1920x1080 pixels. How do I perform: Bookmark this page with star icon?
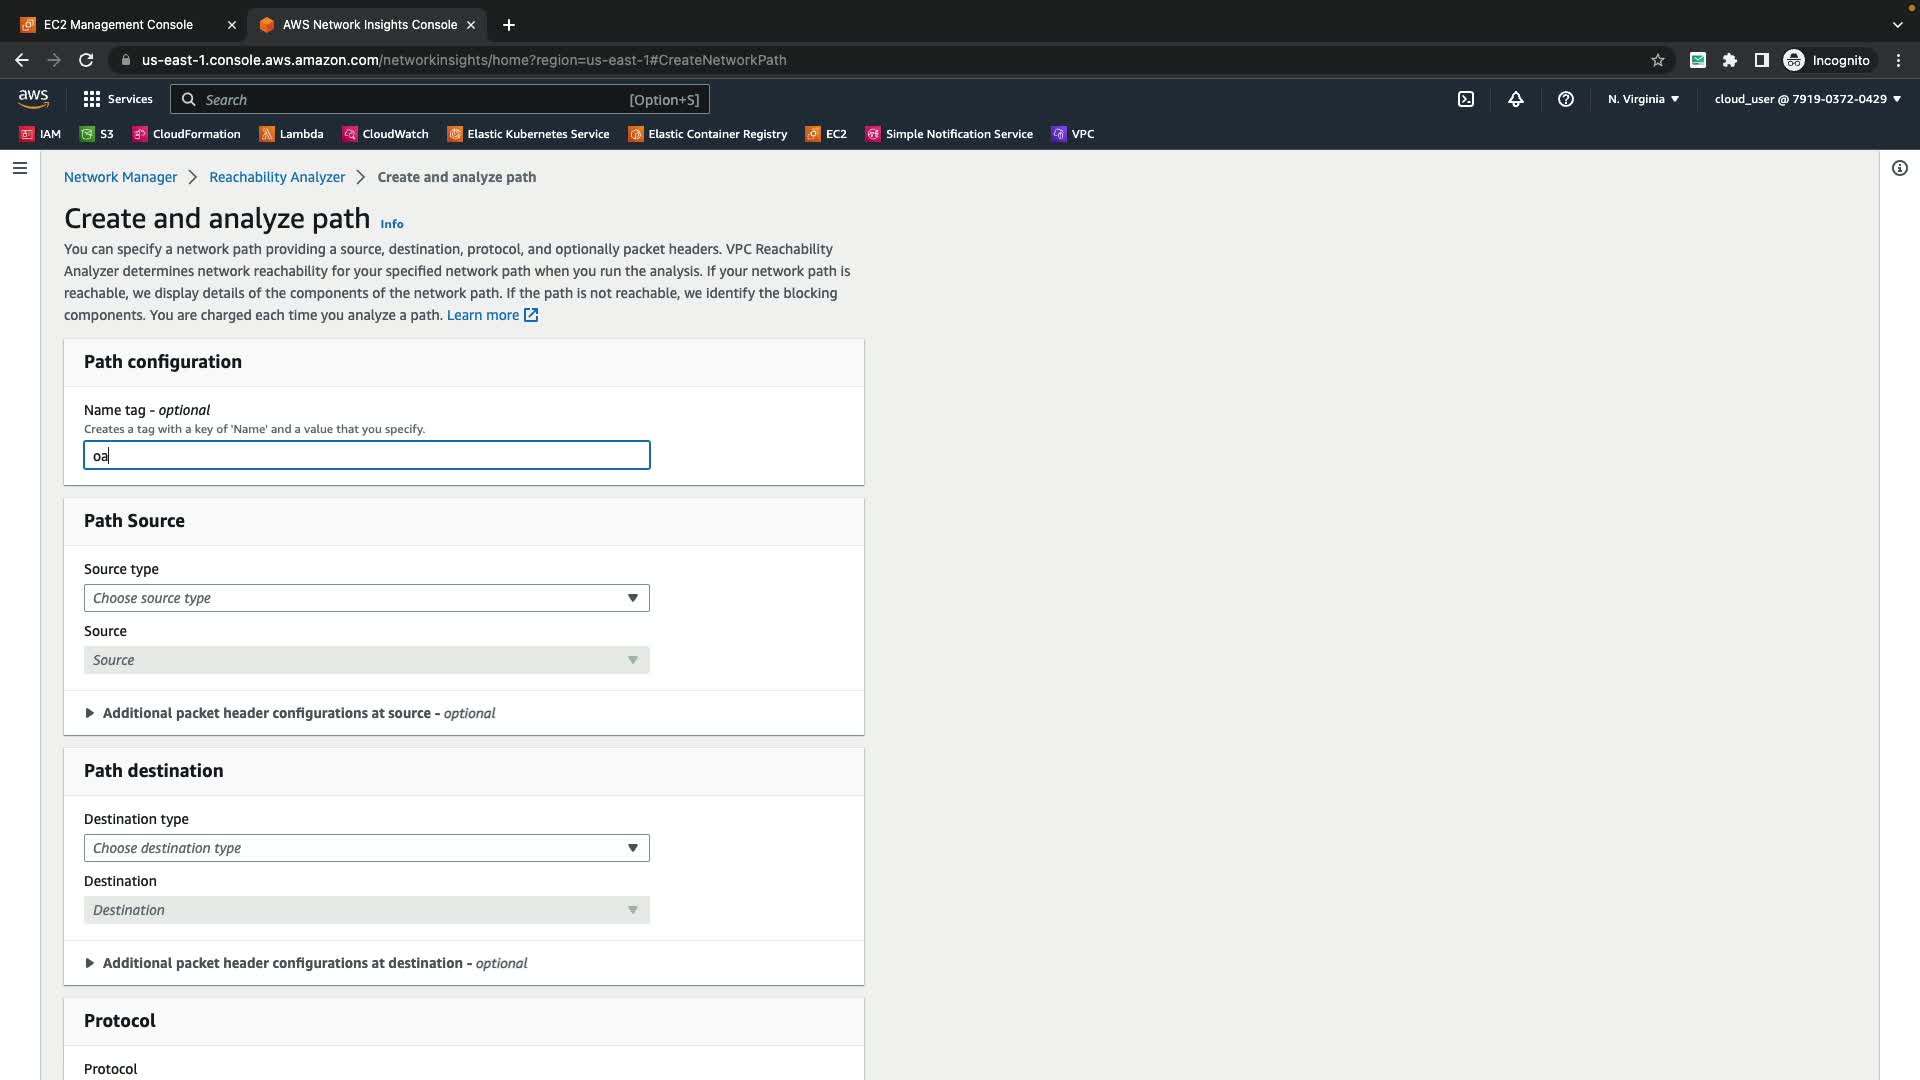(1657, 60)
